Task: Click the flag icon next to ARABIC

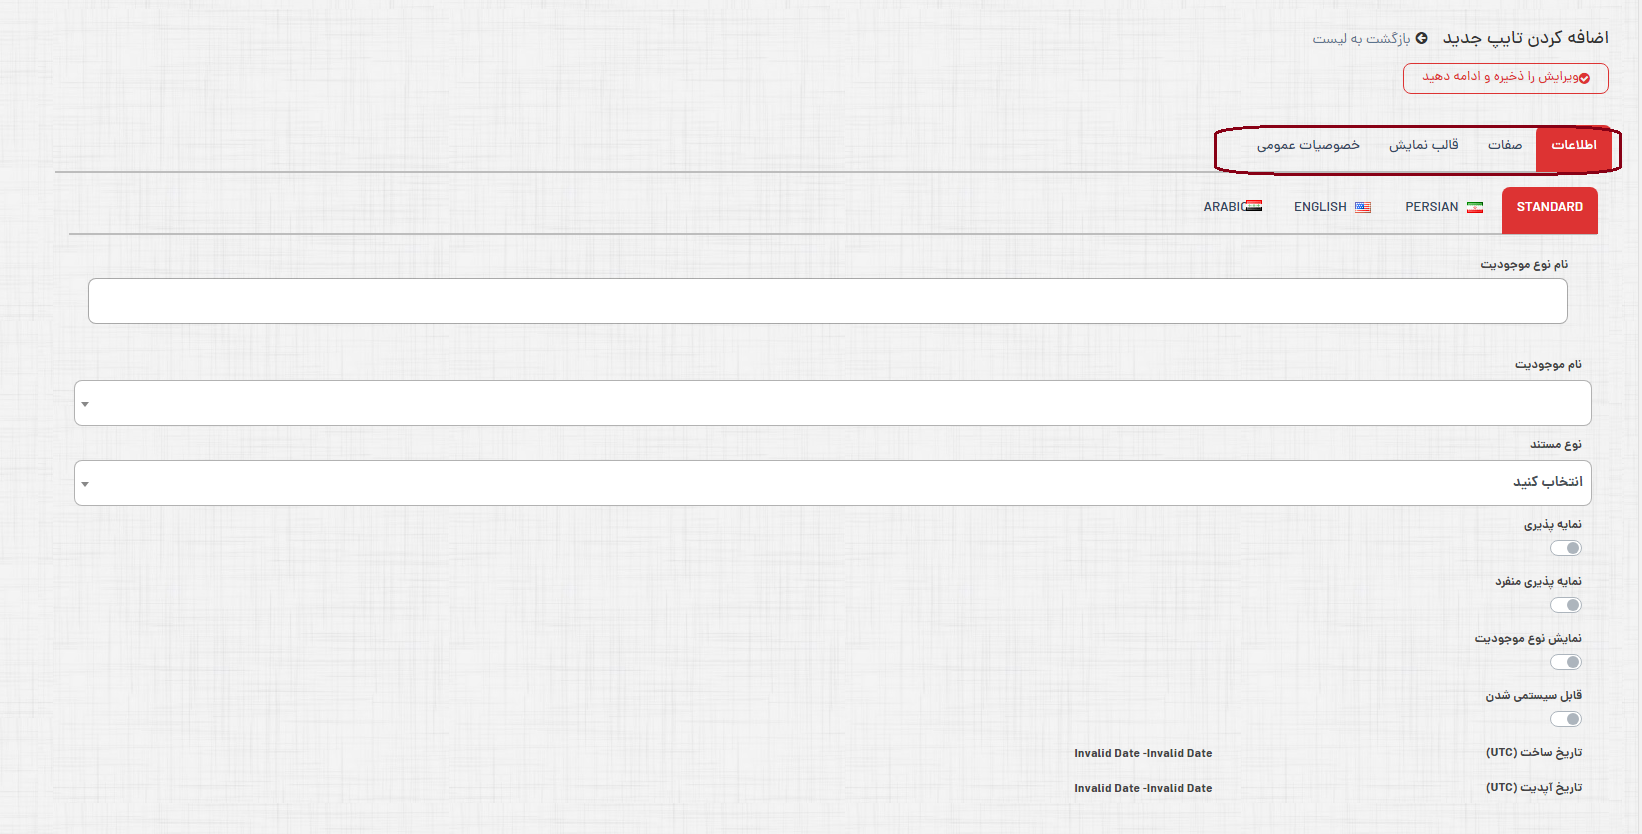Action: (1254, 206)
